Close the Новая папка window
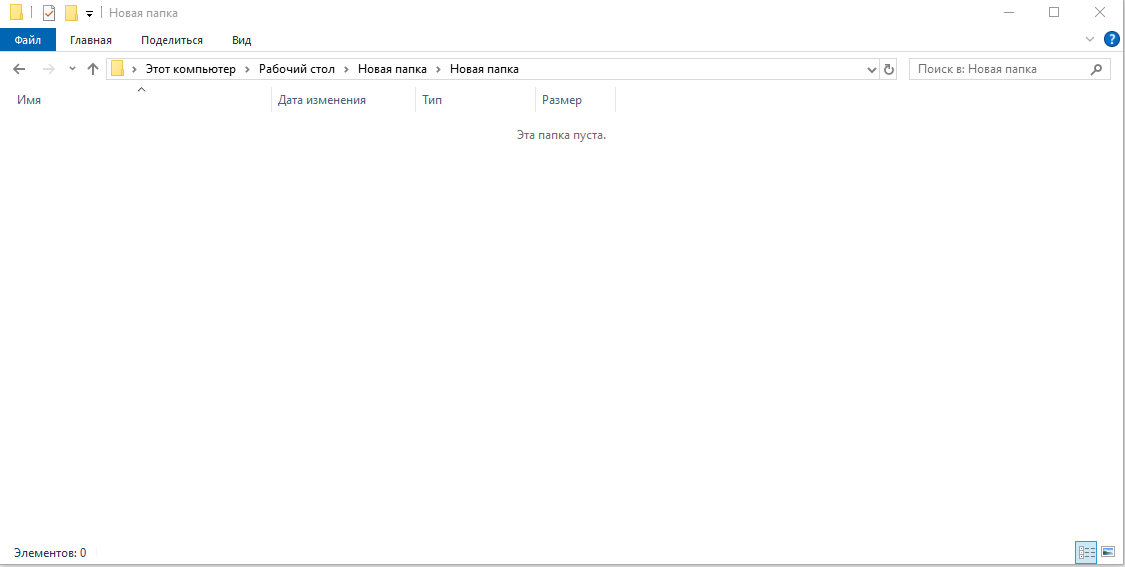 click(1100, 12)
